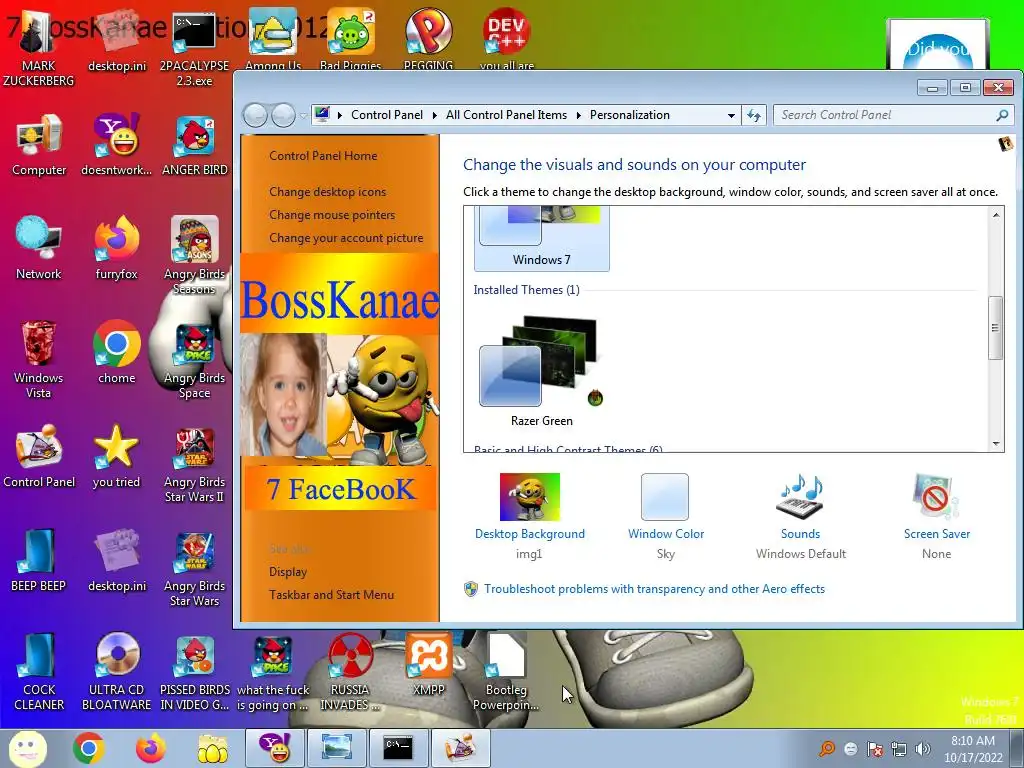Open the Network desktop icon

click(x=39, y=248)
